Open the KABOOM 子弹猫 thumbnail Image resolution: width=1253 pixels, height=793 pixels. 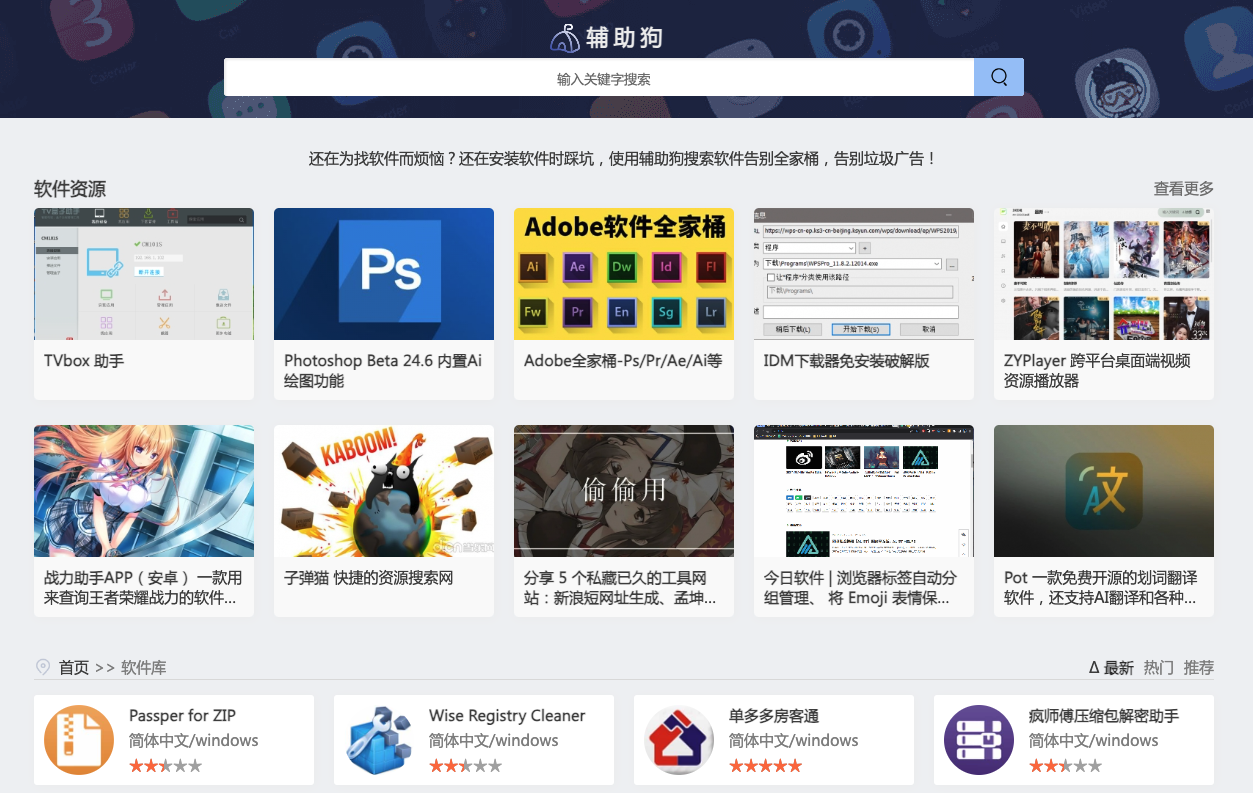tap(384, 491)
